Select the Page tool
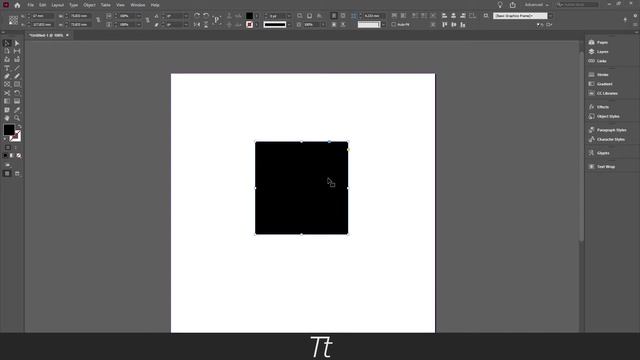This screenshot has height=360, width=640. pos(7,51)
